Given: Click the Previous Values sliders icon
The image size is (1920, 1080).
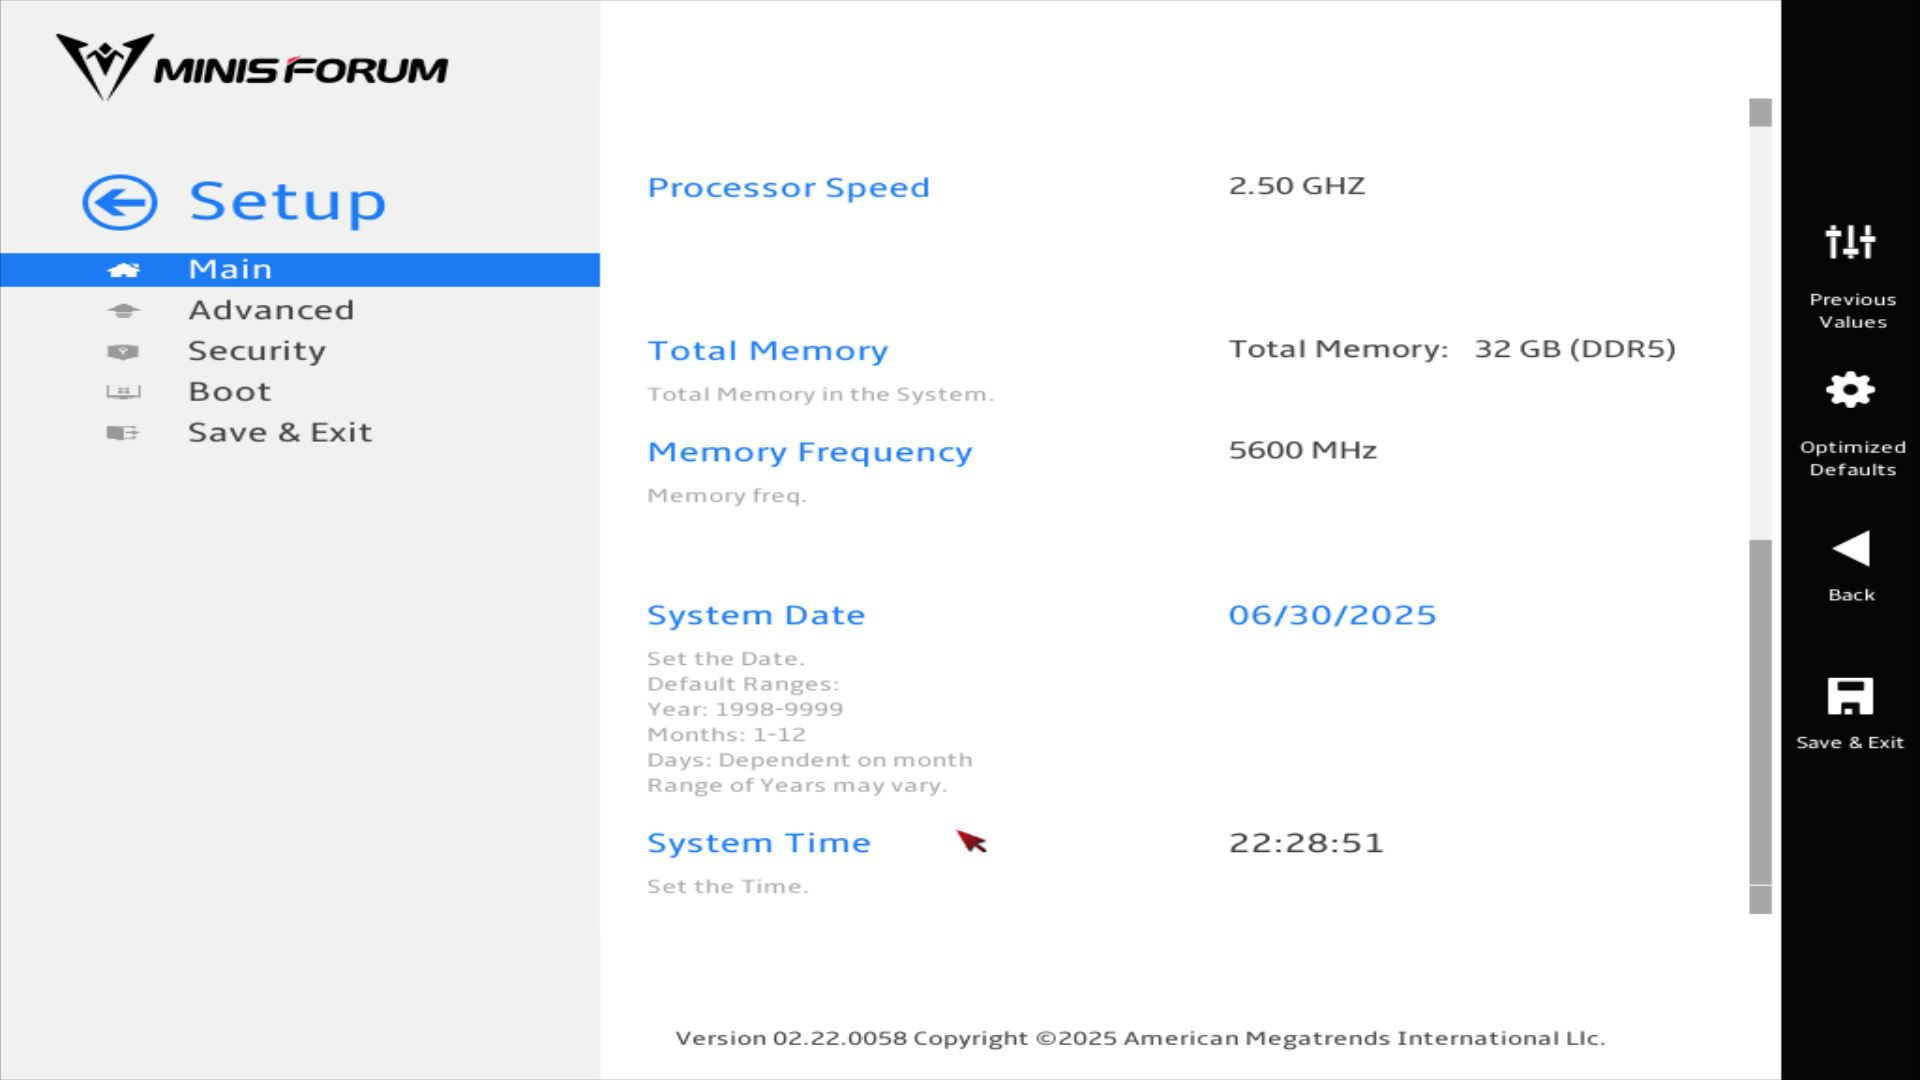Looking at the screenshot, I should [1850, 242].
